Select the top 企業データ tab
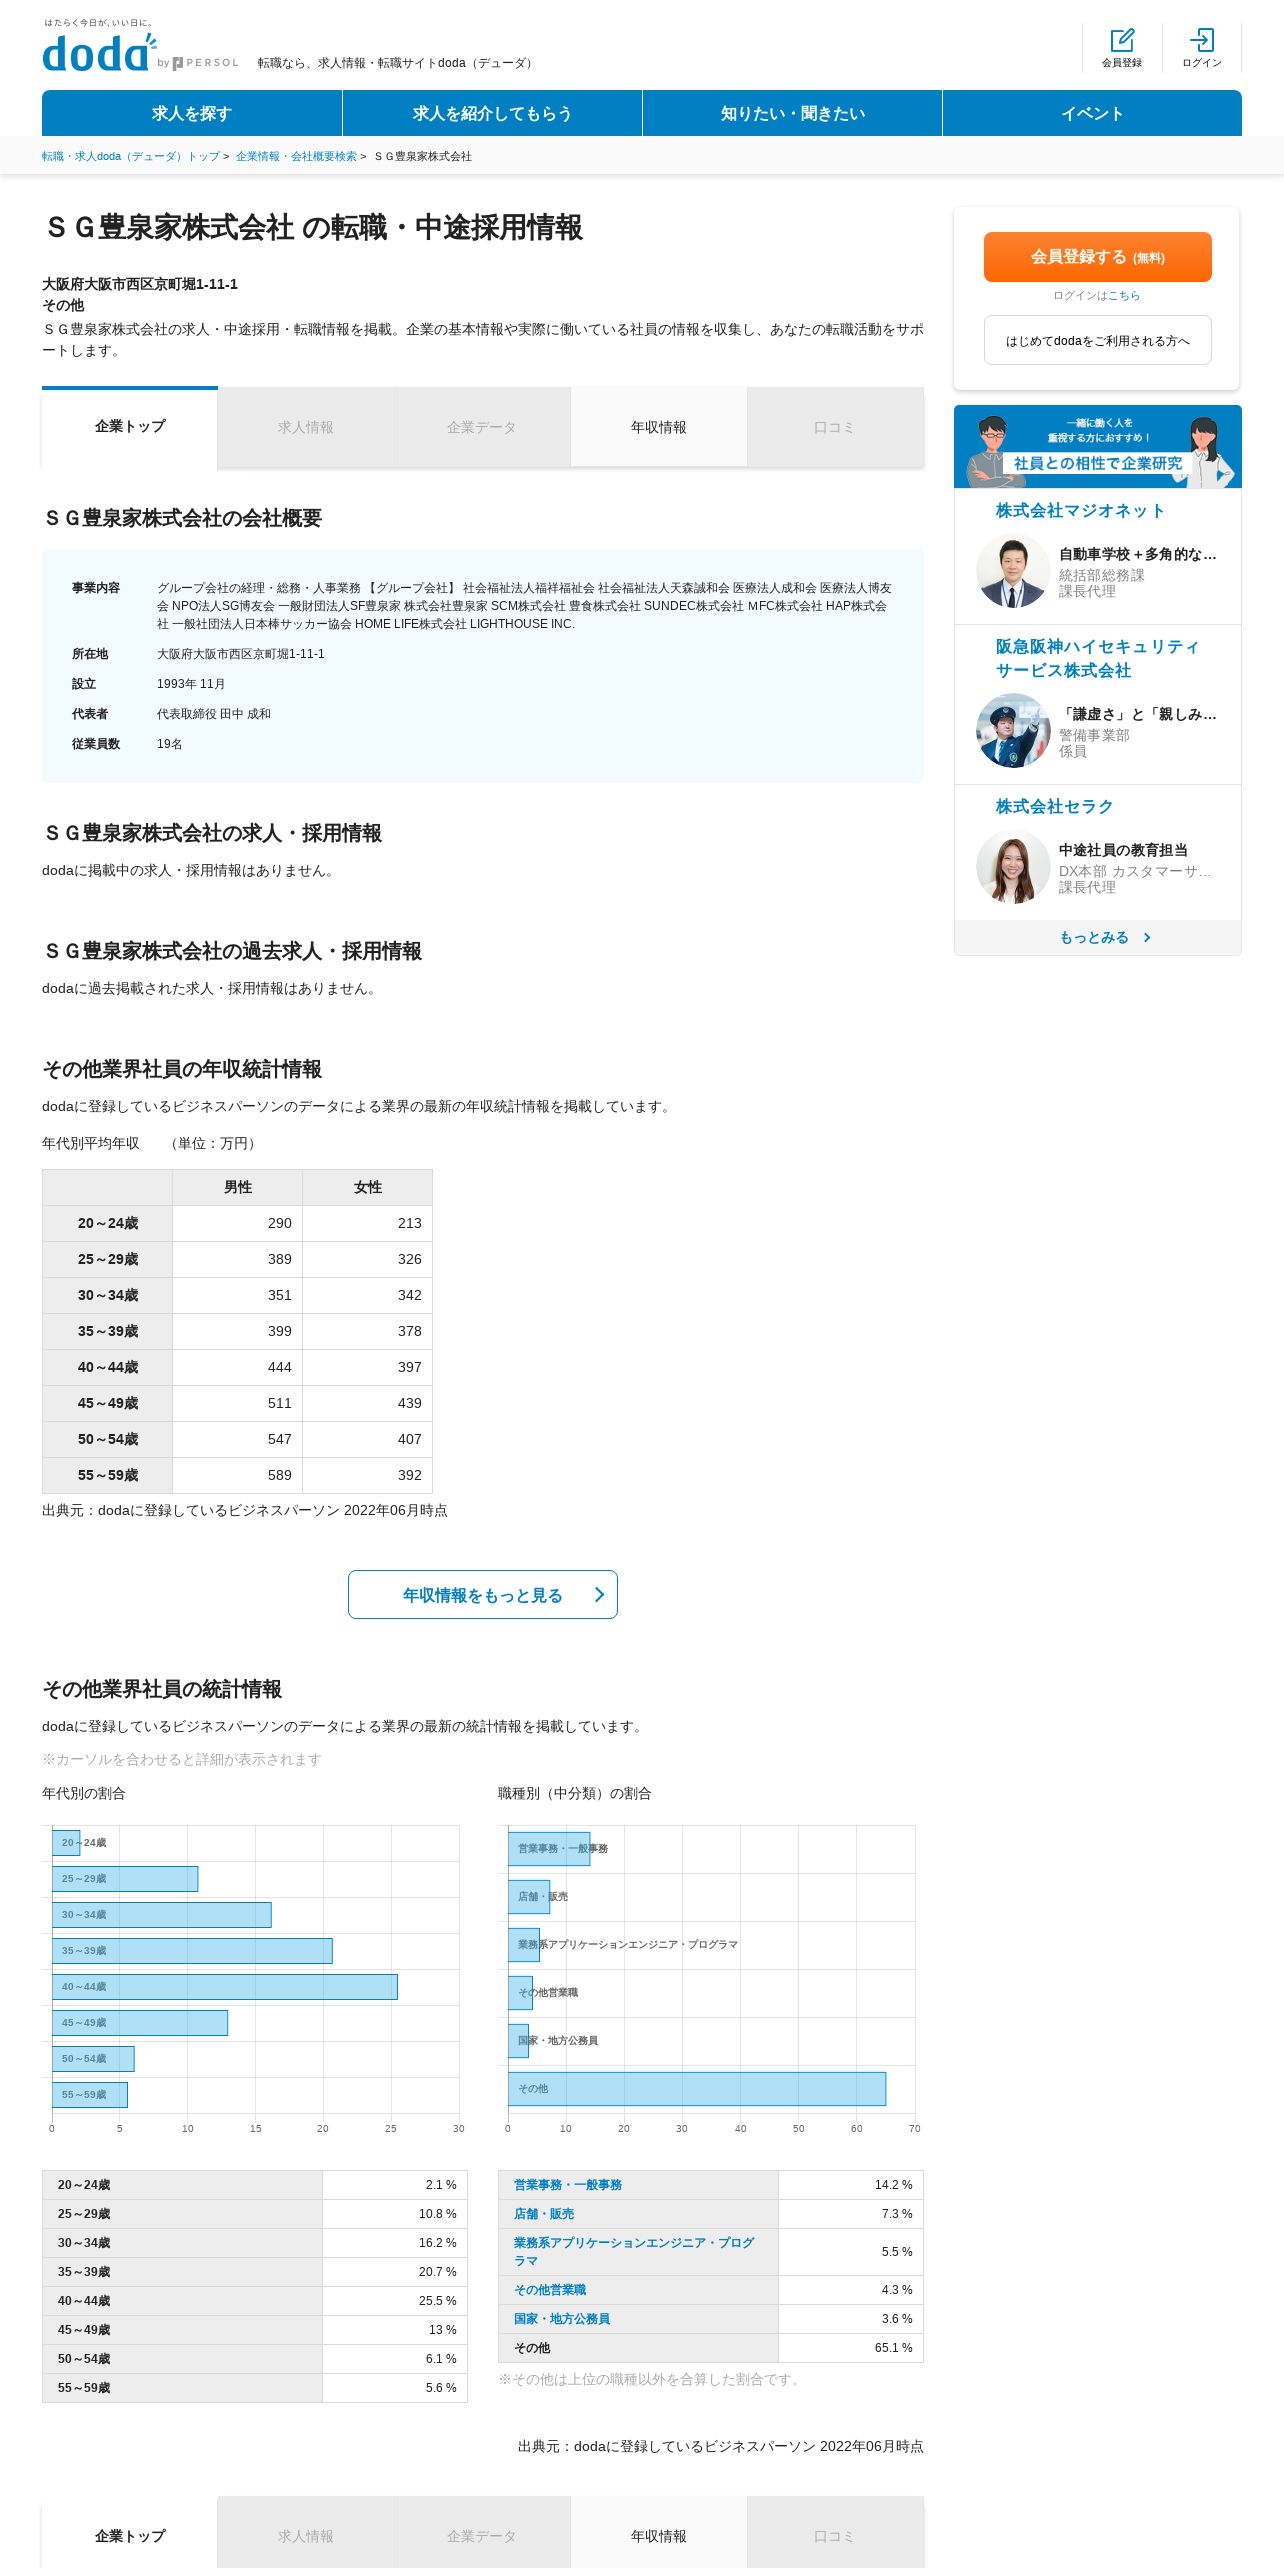The width and height of the screenshot is (1284, 2568). pos(482,427)
